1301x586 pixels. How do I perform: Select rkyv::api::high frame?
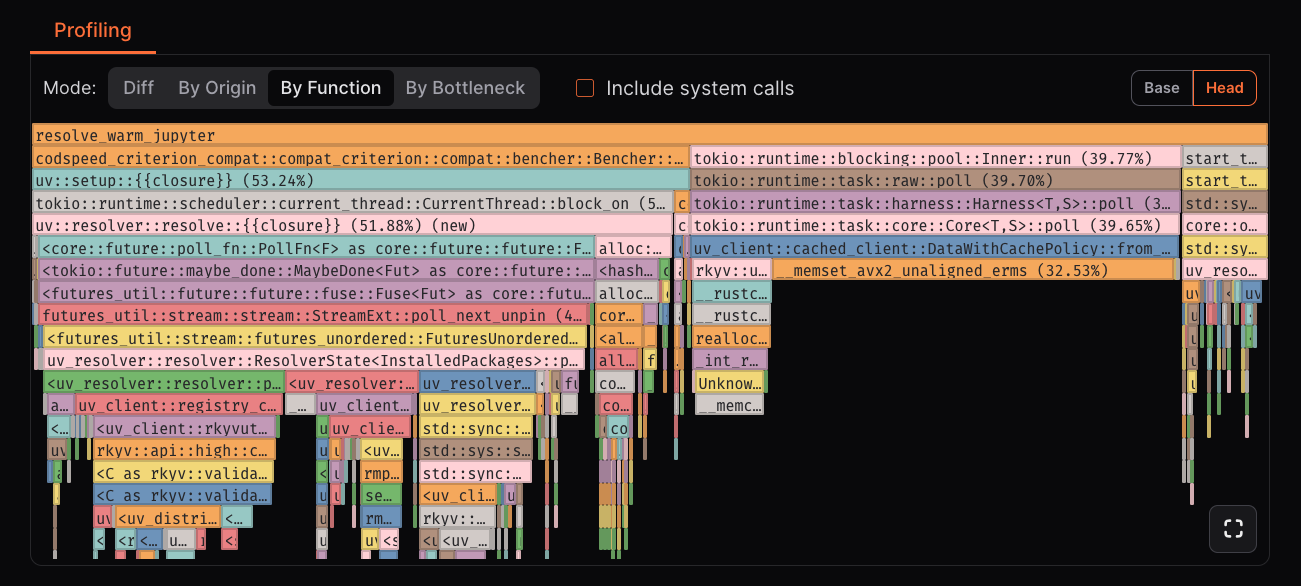(183, 450)
